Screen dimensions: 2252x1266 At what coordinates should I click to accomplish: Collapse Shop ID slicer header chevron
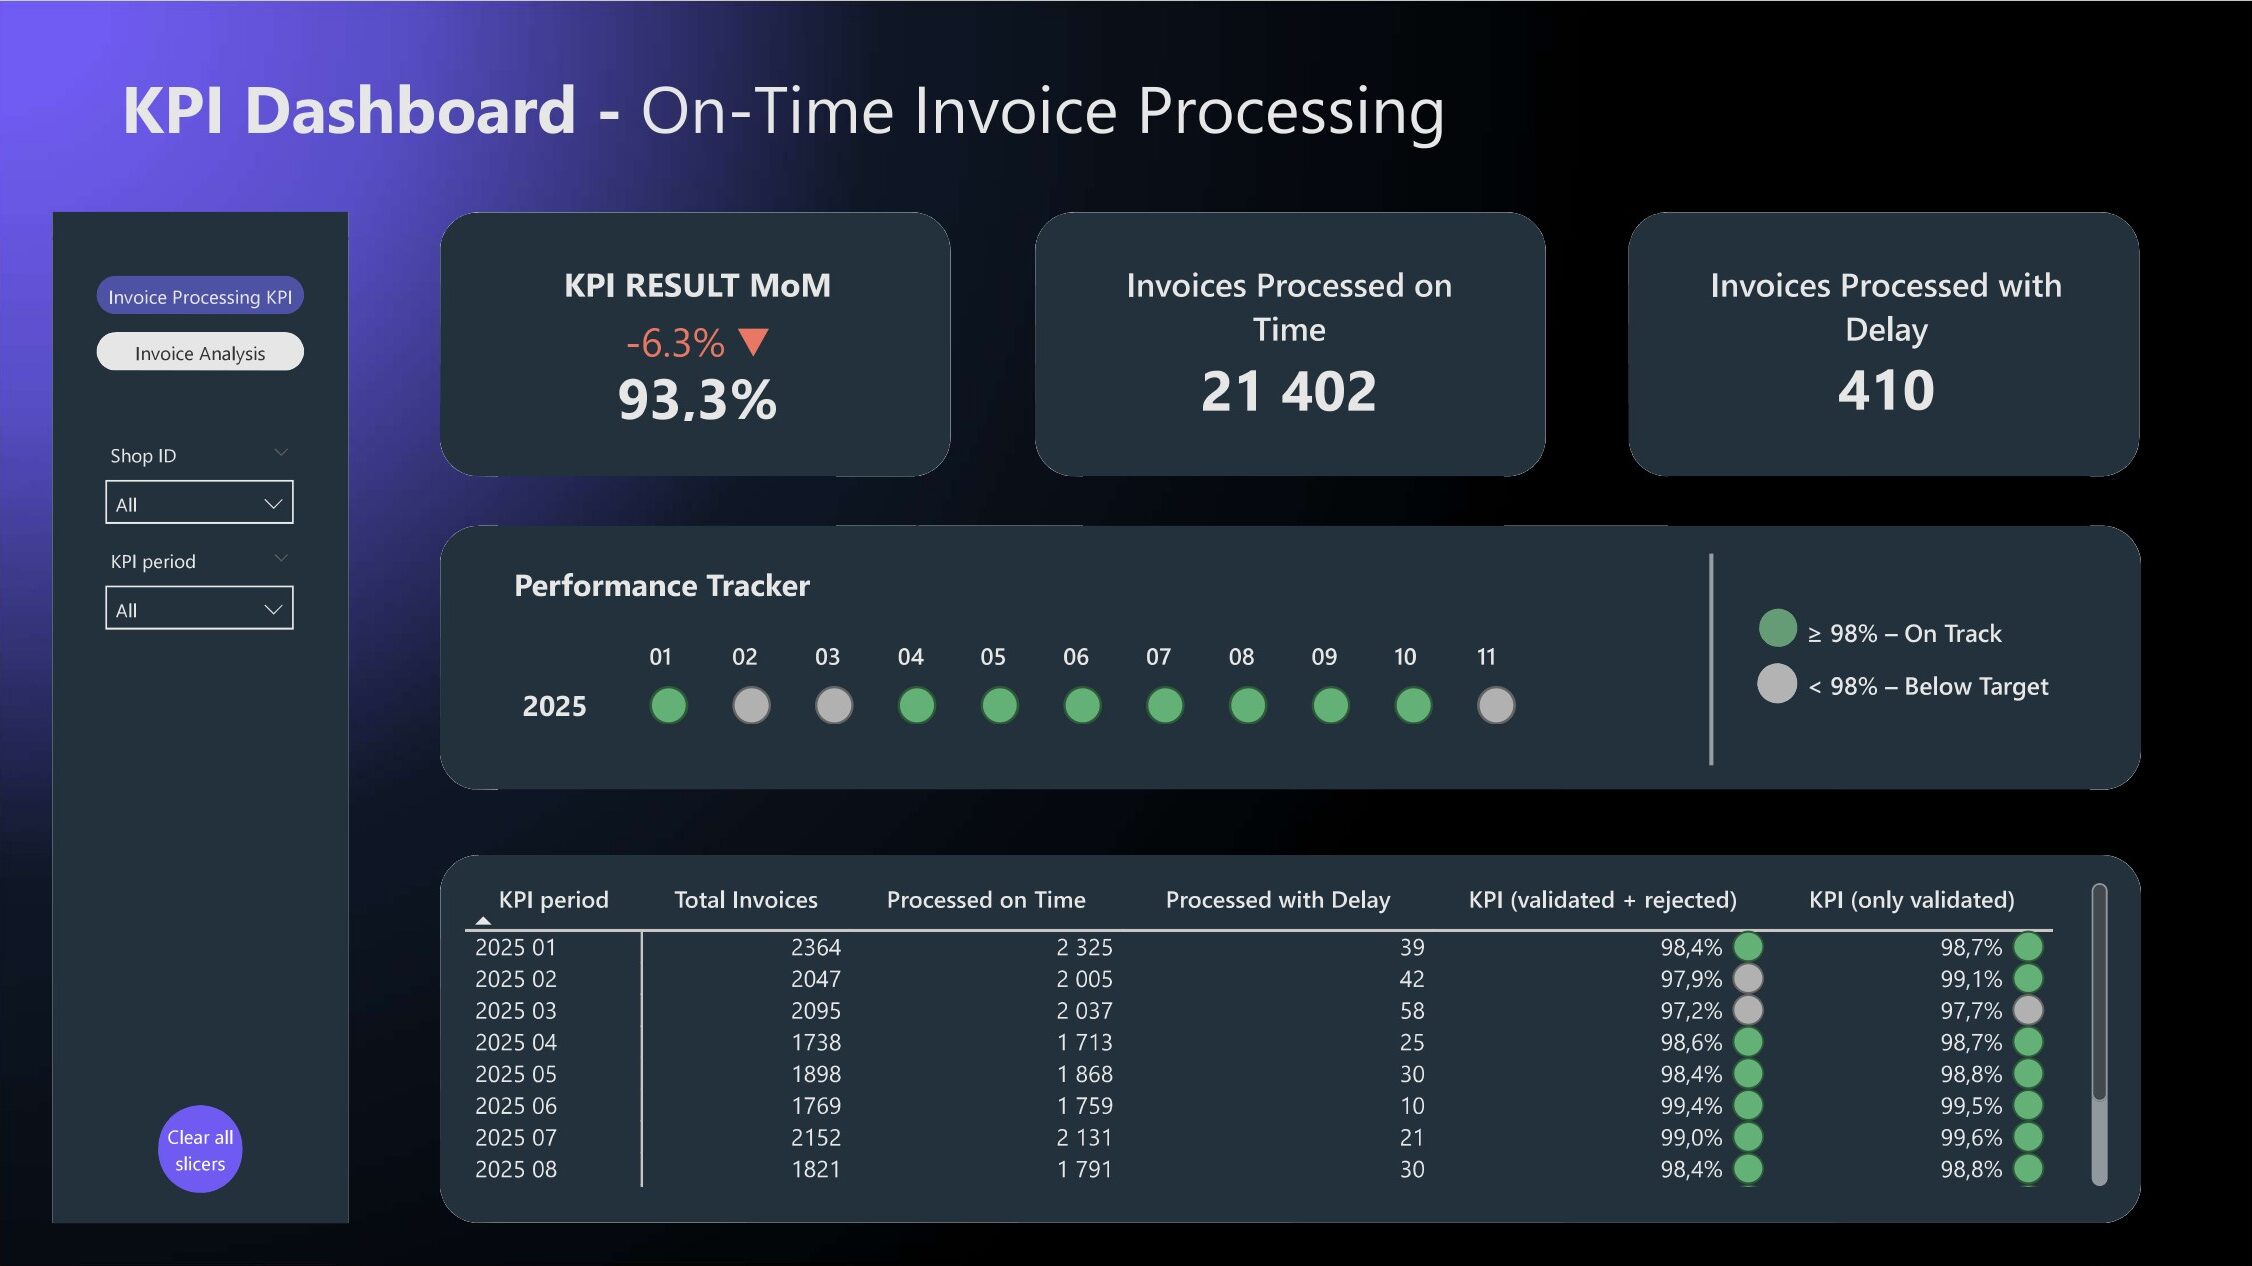pos(281,453)
